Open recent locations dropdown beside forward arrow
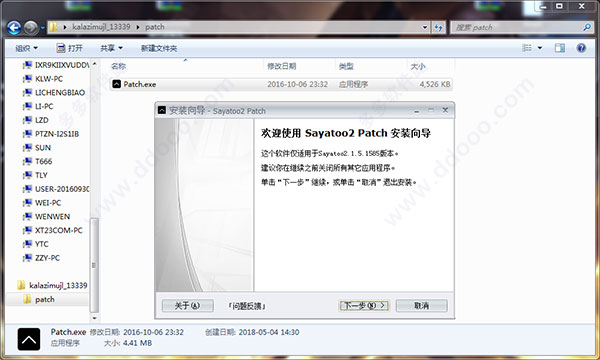The width and height of the screenshot is (600, 360). 42,28
